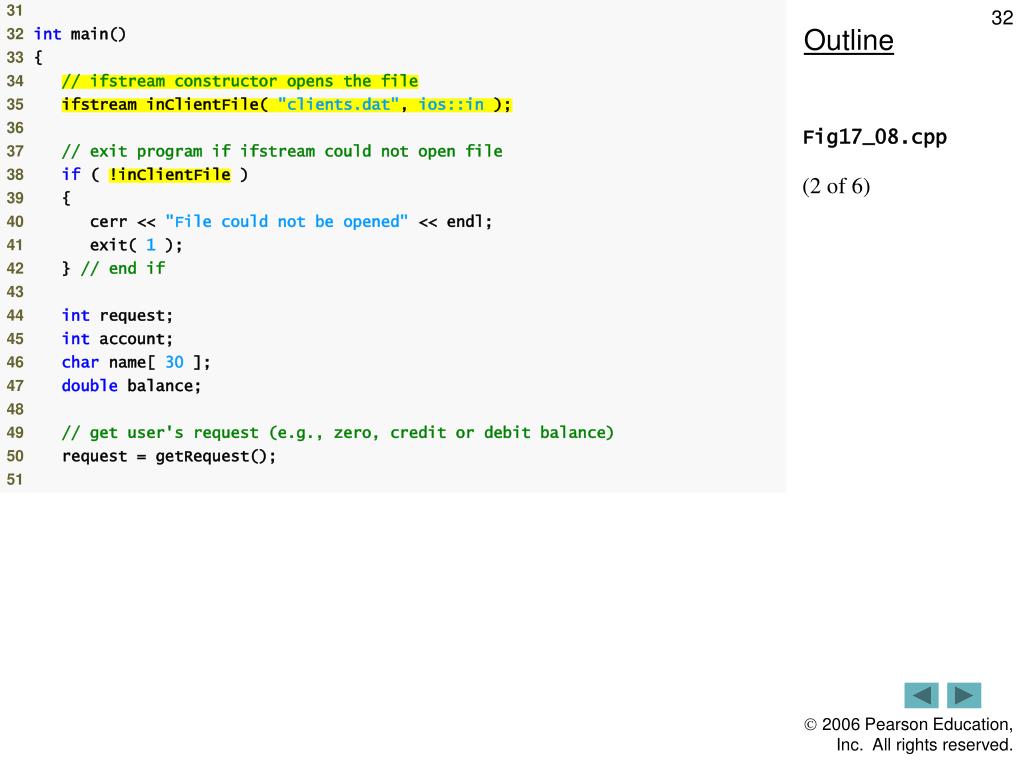Click the // end if comment
1024x768 pixels.
click(123, 268)
